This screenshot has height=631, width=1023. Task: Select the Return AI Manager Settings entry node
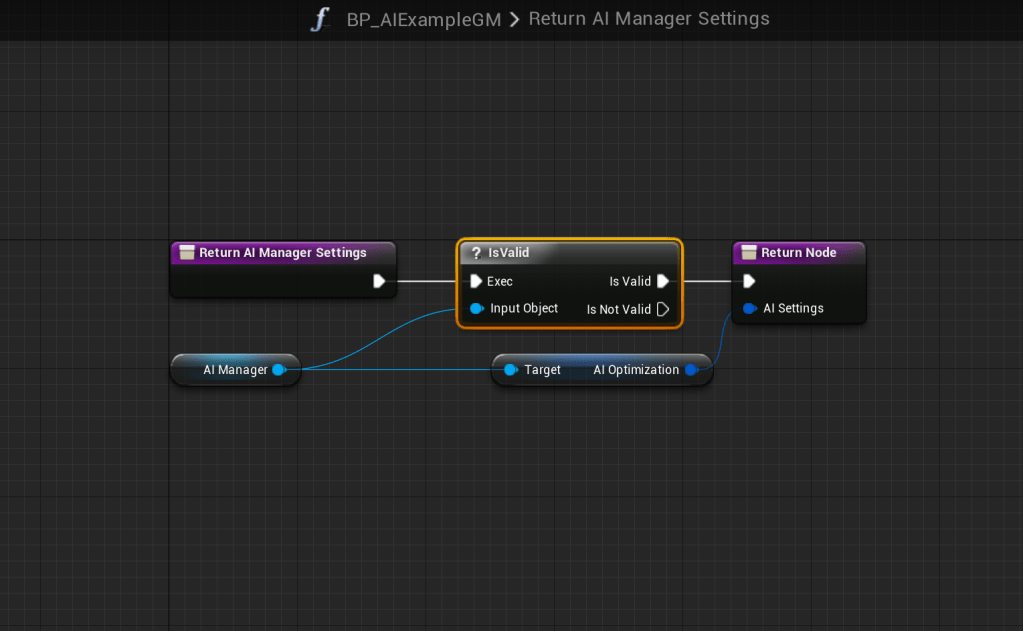(x=282, y=253)
